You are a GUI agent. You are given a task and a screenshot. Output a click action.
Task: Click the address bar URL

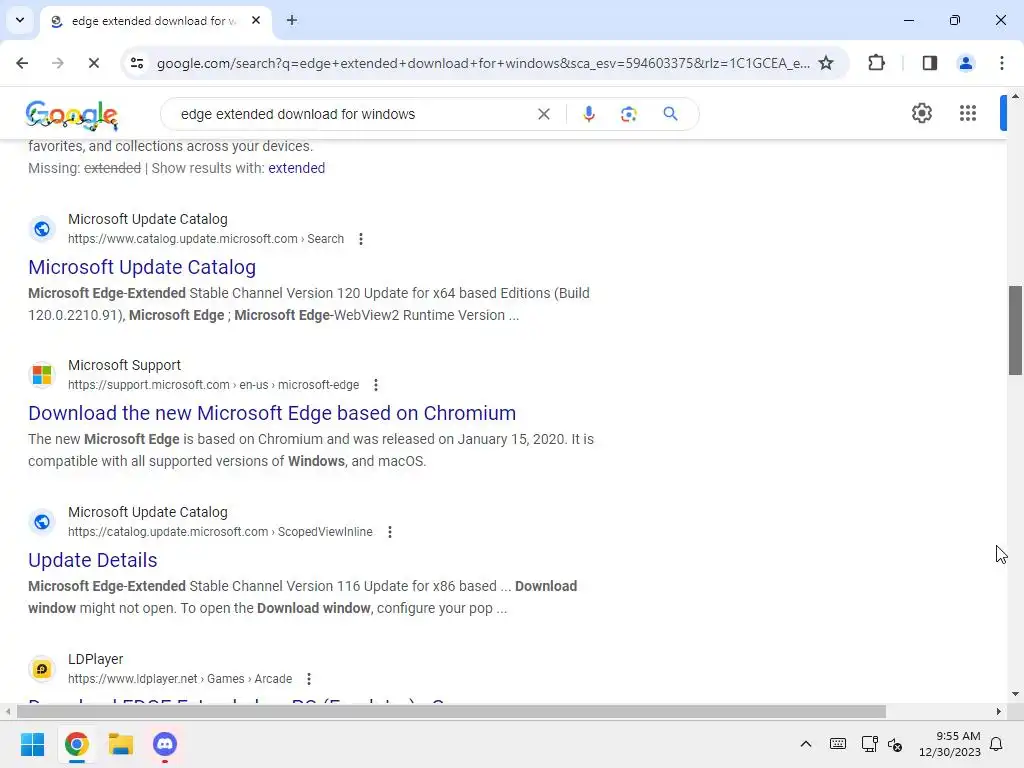coord(483,63)
